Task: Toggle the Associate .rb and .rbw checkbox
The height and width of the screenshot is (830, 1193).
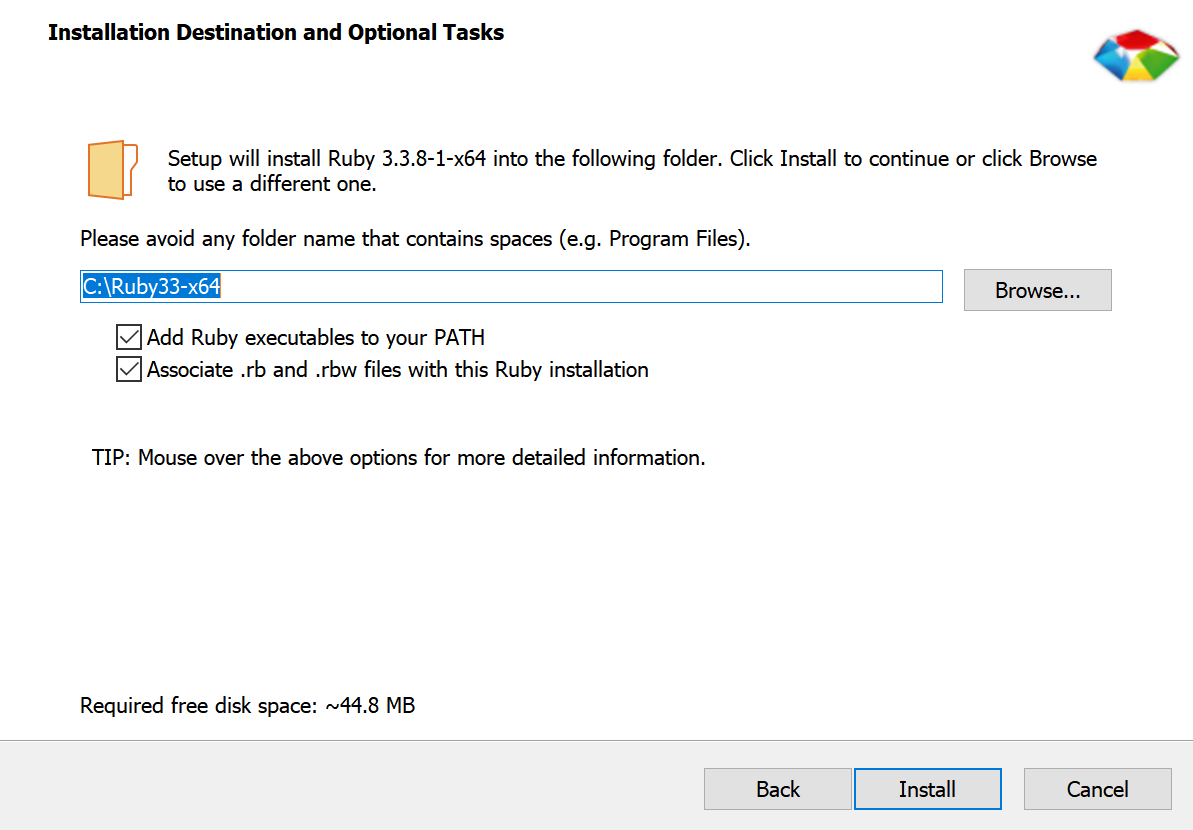Action: click(128, 370)
